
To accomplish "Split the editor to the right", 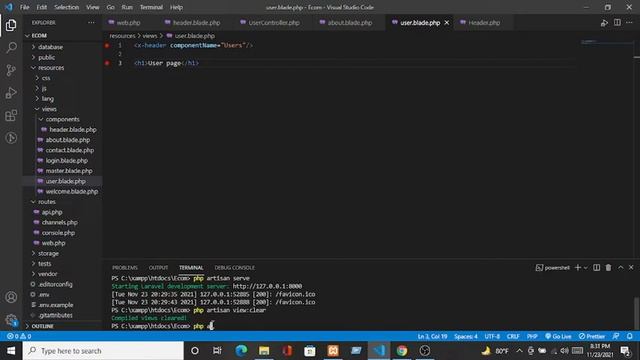I will (x=617, y=22).
